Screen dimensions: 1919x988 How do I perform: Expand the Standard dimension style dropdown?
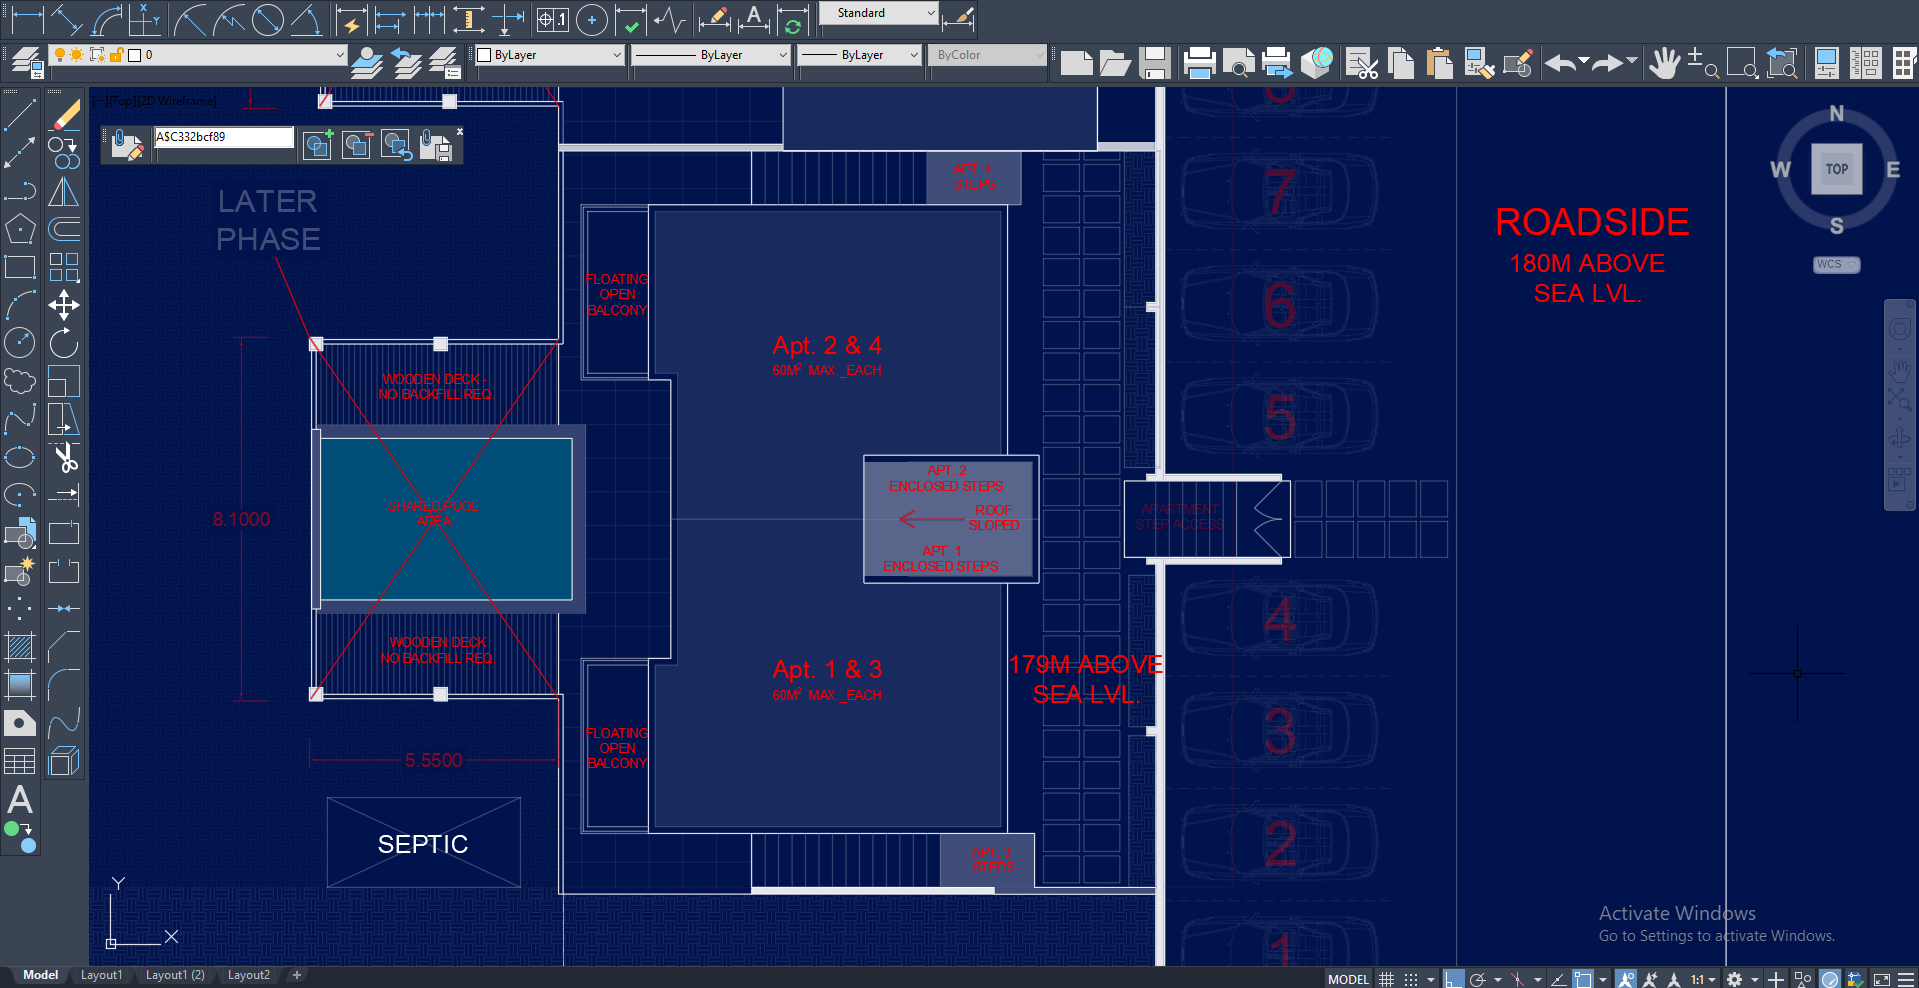click(931, 13)
